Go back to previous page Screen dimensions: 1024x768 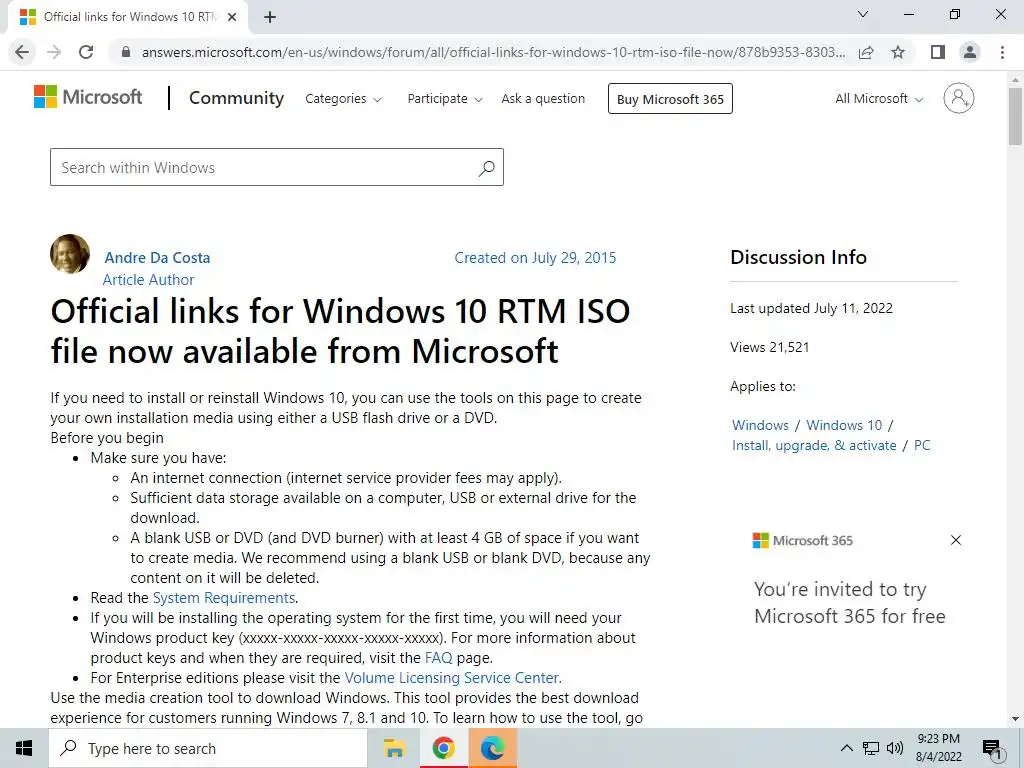click(x=22, y=52)
